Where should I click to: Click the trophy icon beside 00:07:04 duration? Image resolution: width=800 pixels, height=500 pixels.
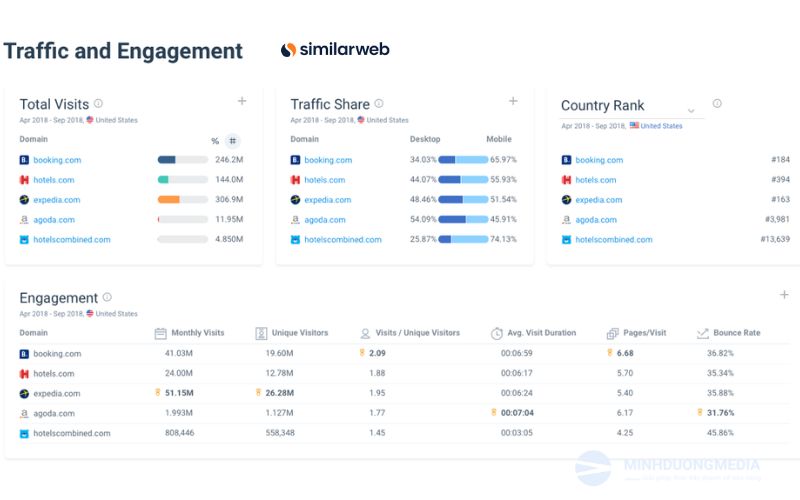(493, 412)
